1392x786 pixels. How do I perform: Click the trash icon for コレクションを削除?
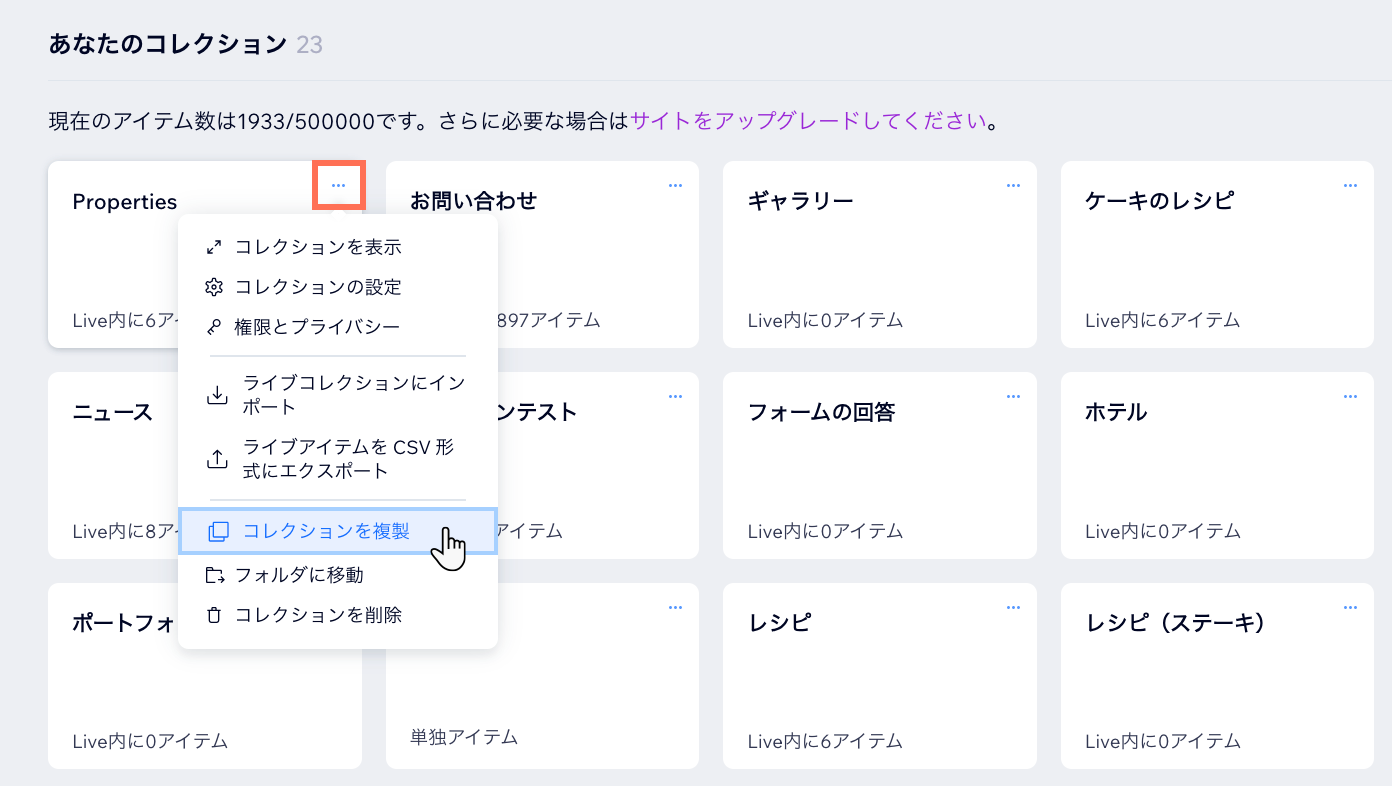213,615
